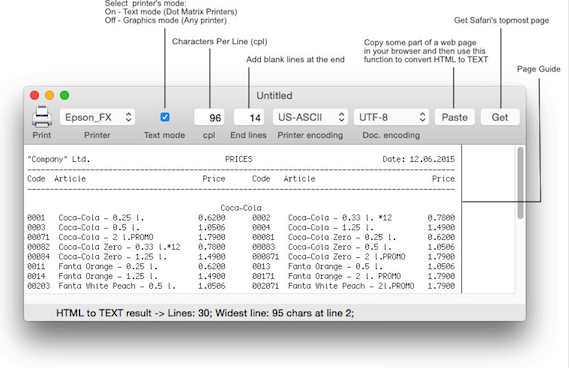Click the vertical scrollbar thumb
Screen dimensions: 569x368
tap(520, 183)
